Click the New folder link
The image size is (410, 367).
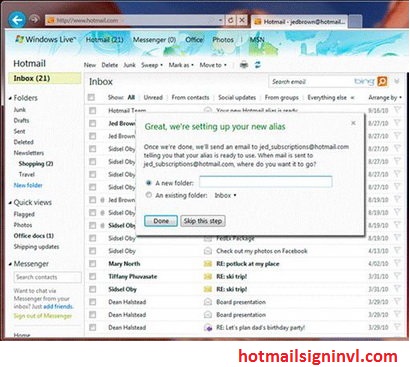tap(28, 185)
